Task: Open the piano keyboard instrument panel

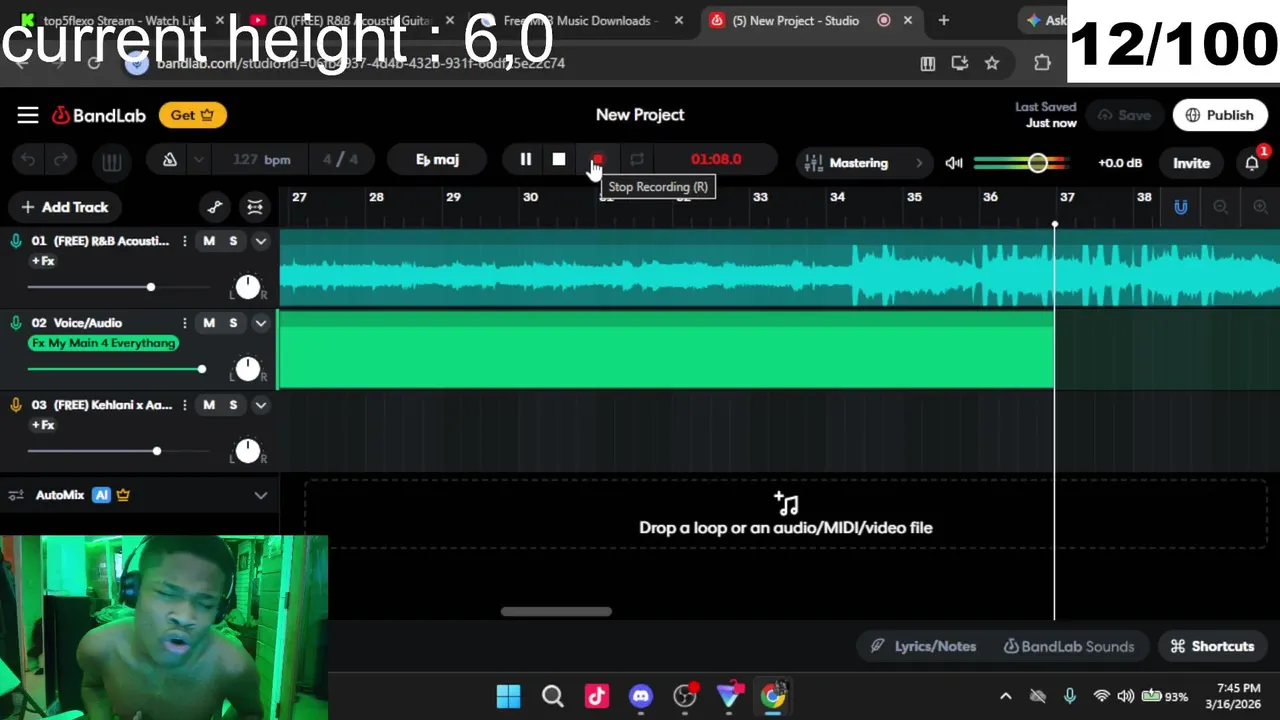Action: pos(111,161)
